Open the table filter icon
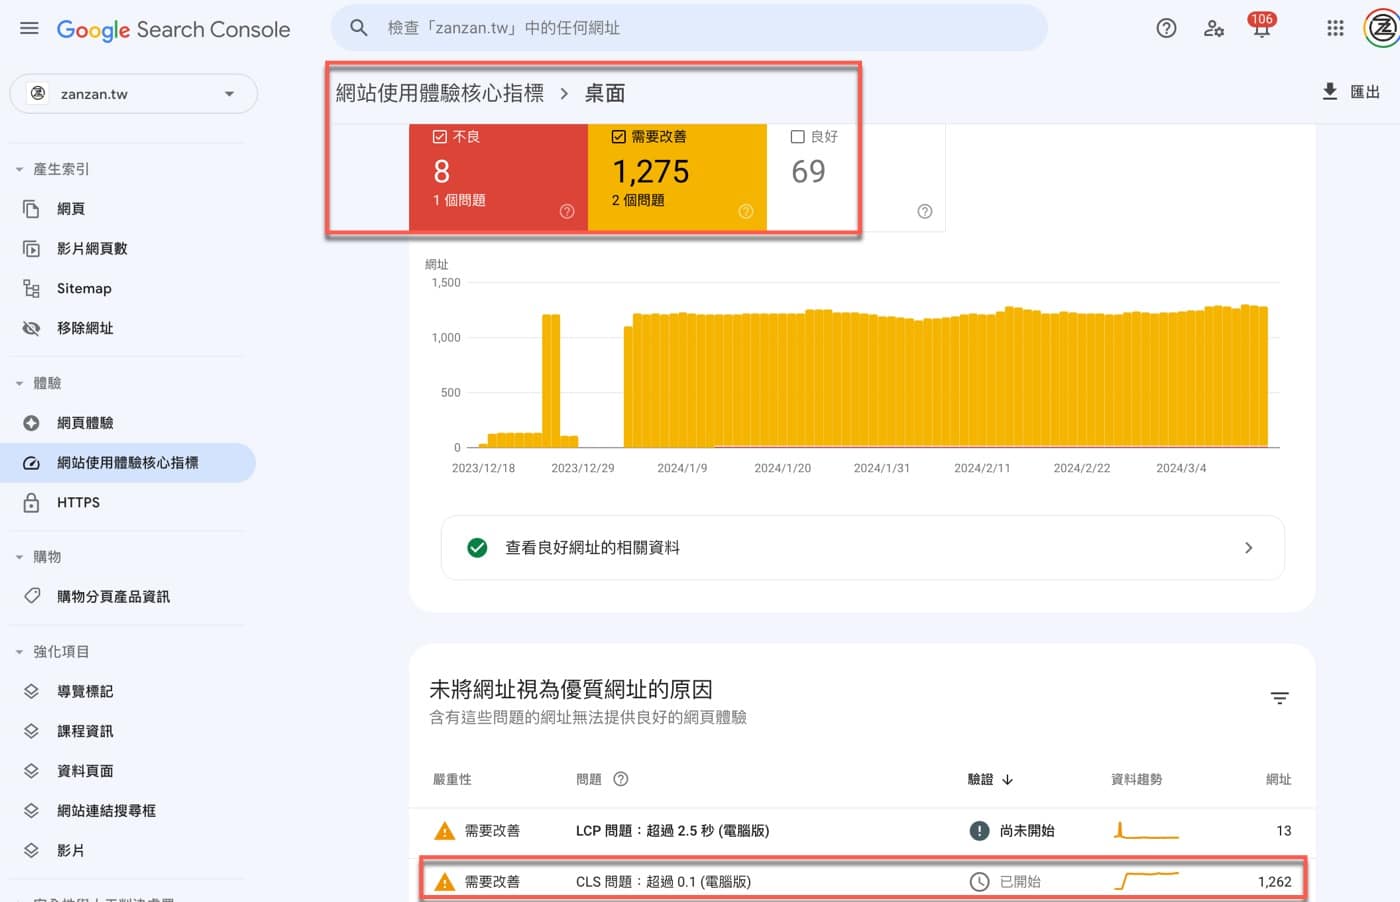Image resolution: width=1400 pixels, height=902 pixels. pos(1280,698)
